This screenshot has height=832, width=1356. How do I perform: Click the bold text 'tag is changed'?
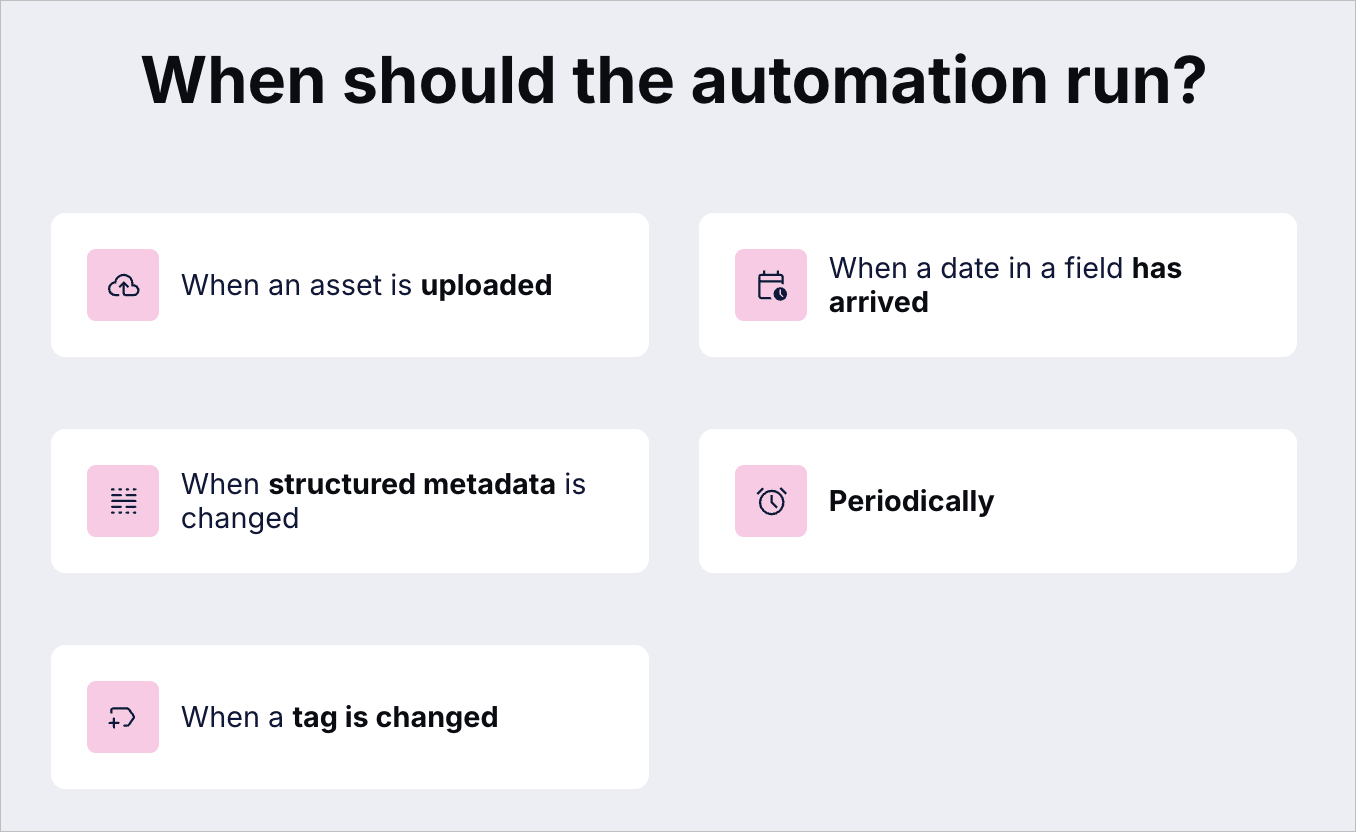(x=395, y=718)
